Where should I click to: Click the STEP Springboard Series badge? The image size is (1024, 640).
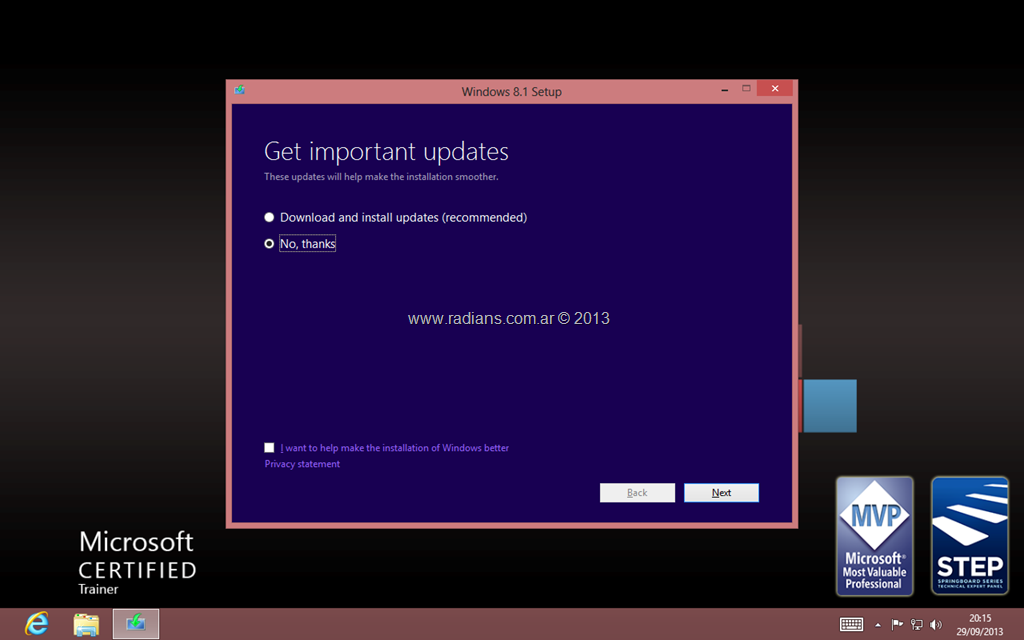click(969, 536)
